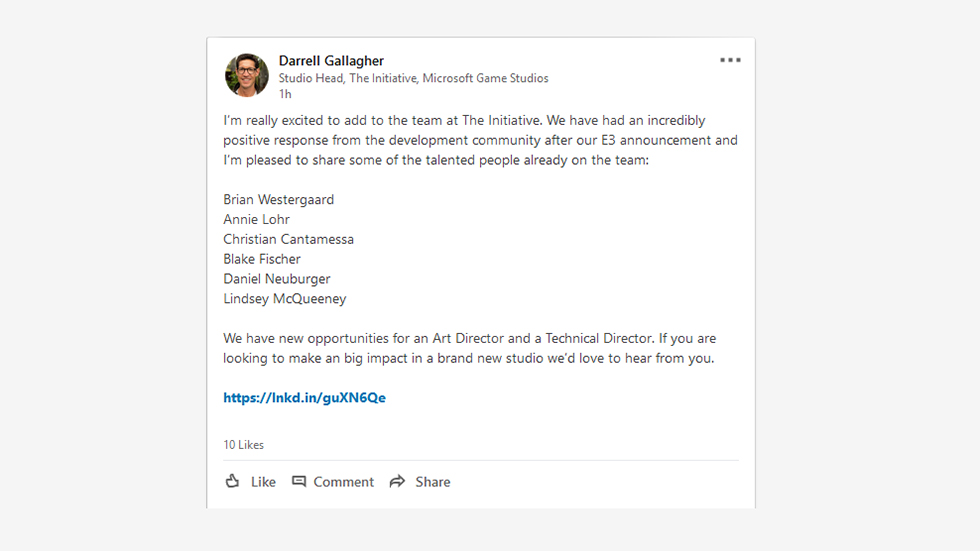Click the Share label text
The image size is (980, 551).
pos(432,482)
